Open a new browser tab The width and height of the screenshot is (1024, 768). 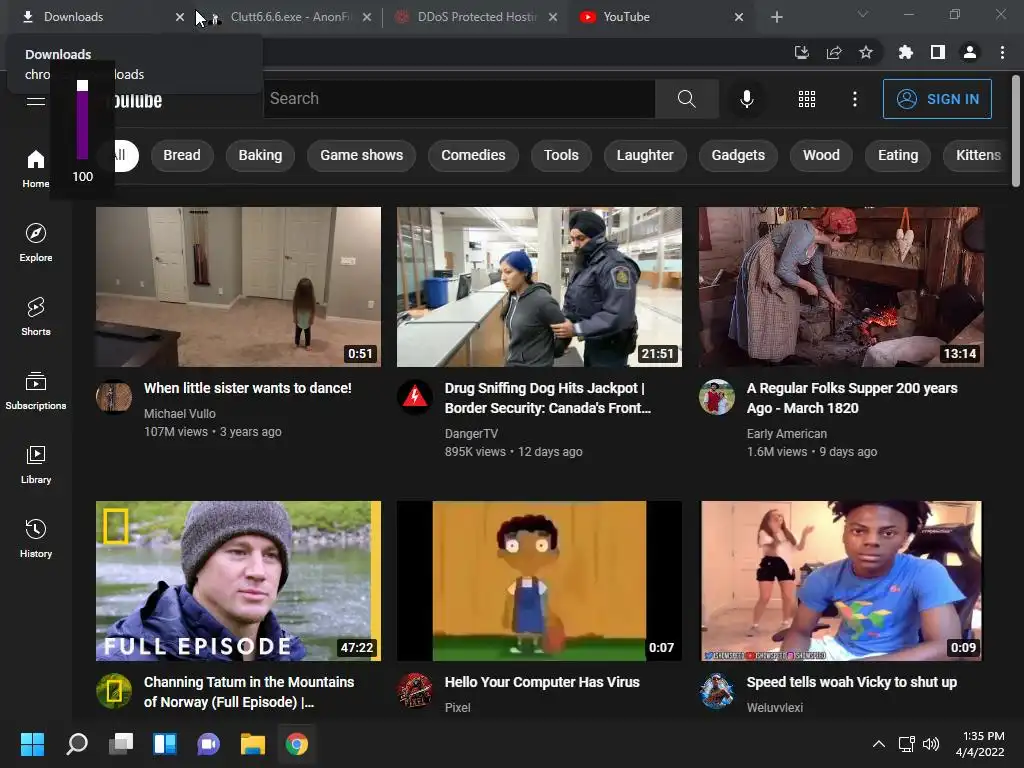pyautogui.click(x=776, y=17)
